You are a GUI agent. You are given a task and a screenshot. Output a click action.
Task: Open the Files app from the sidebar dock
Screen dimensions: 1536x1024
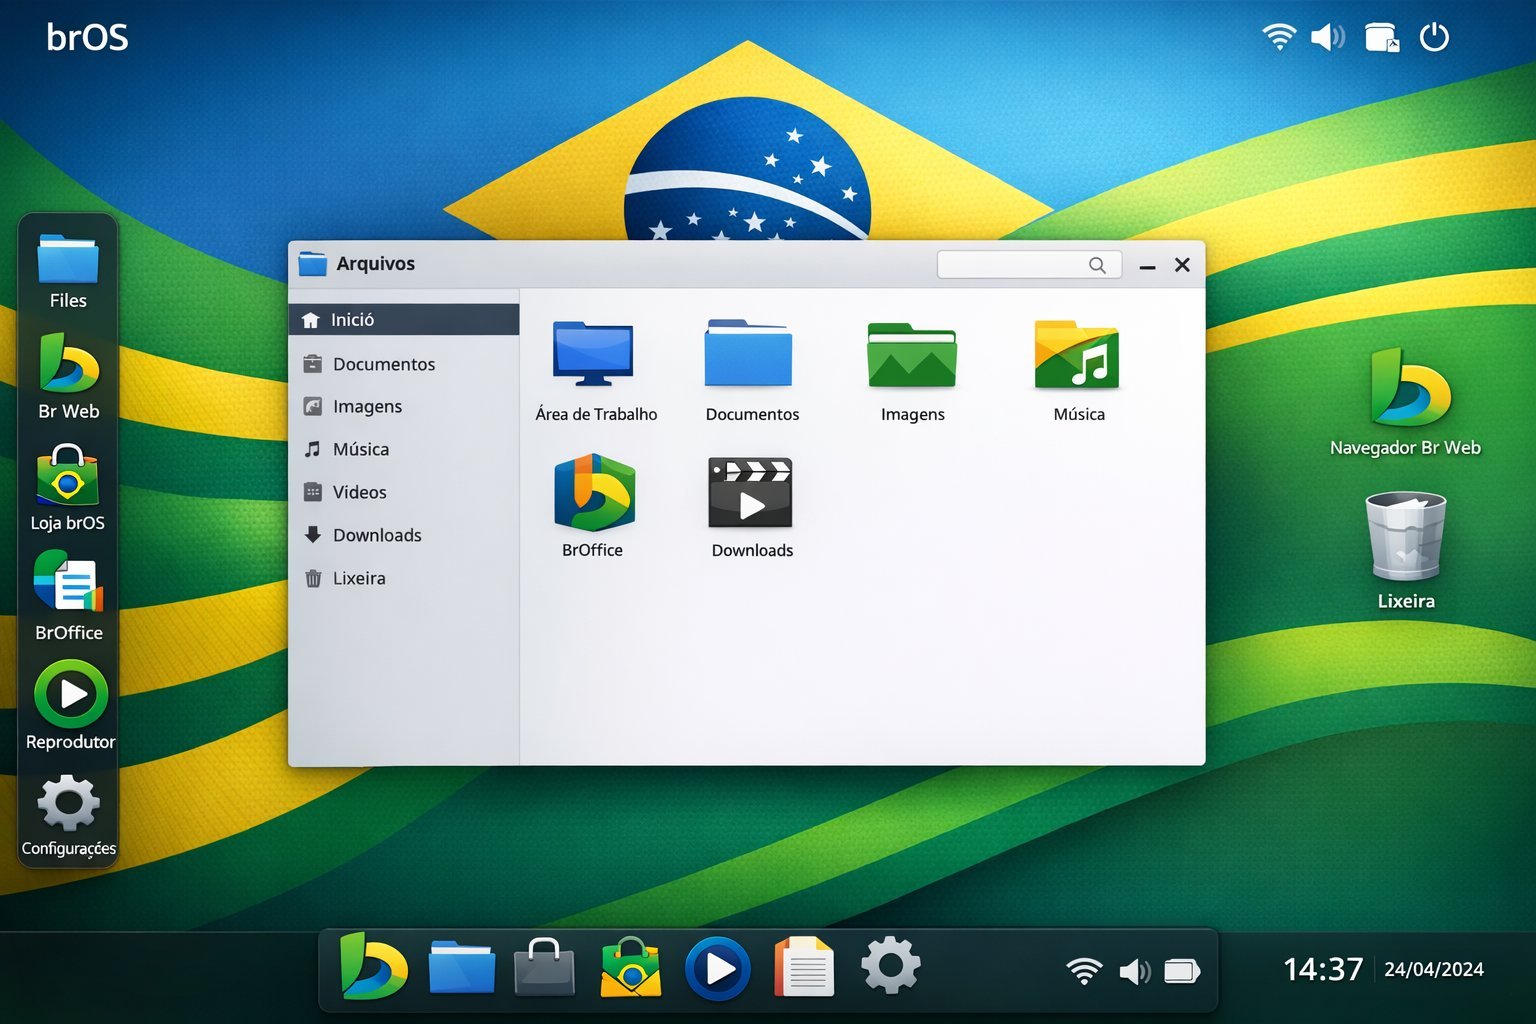pyautogui.click(x=67, y=262)
